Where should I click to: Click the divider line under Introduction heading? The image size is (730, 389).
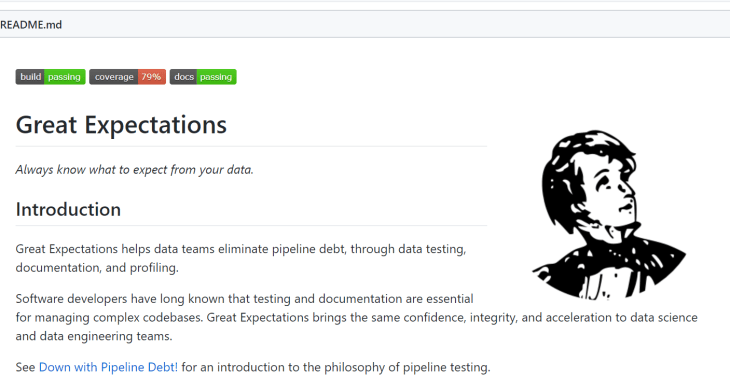pos(251,226)
